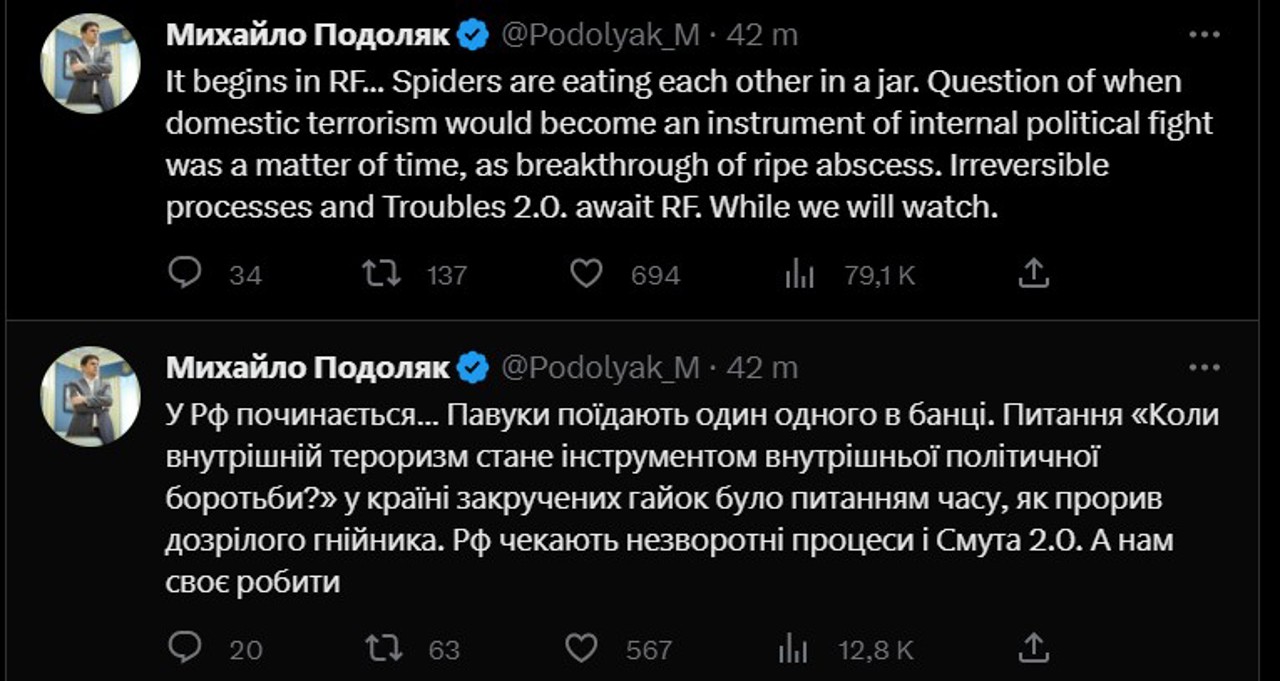Image resolution: width=1280 pixels, height=681 pixels.
Task: Open @Podolyak_M handle on first tweet
Action: click(x=600, y=35)
